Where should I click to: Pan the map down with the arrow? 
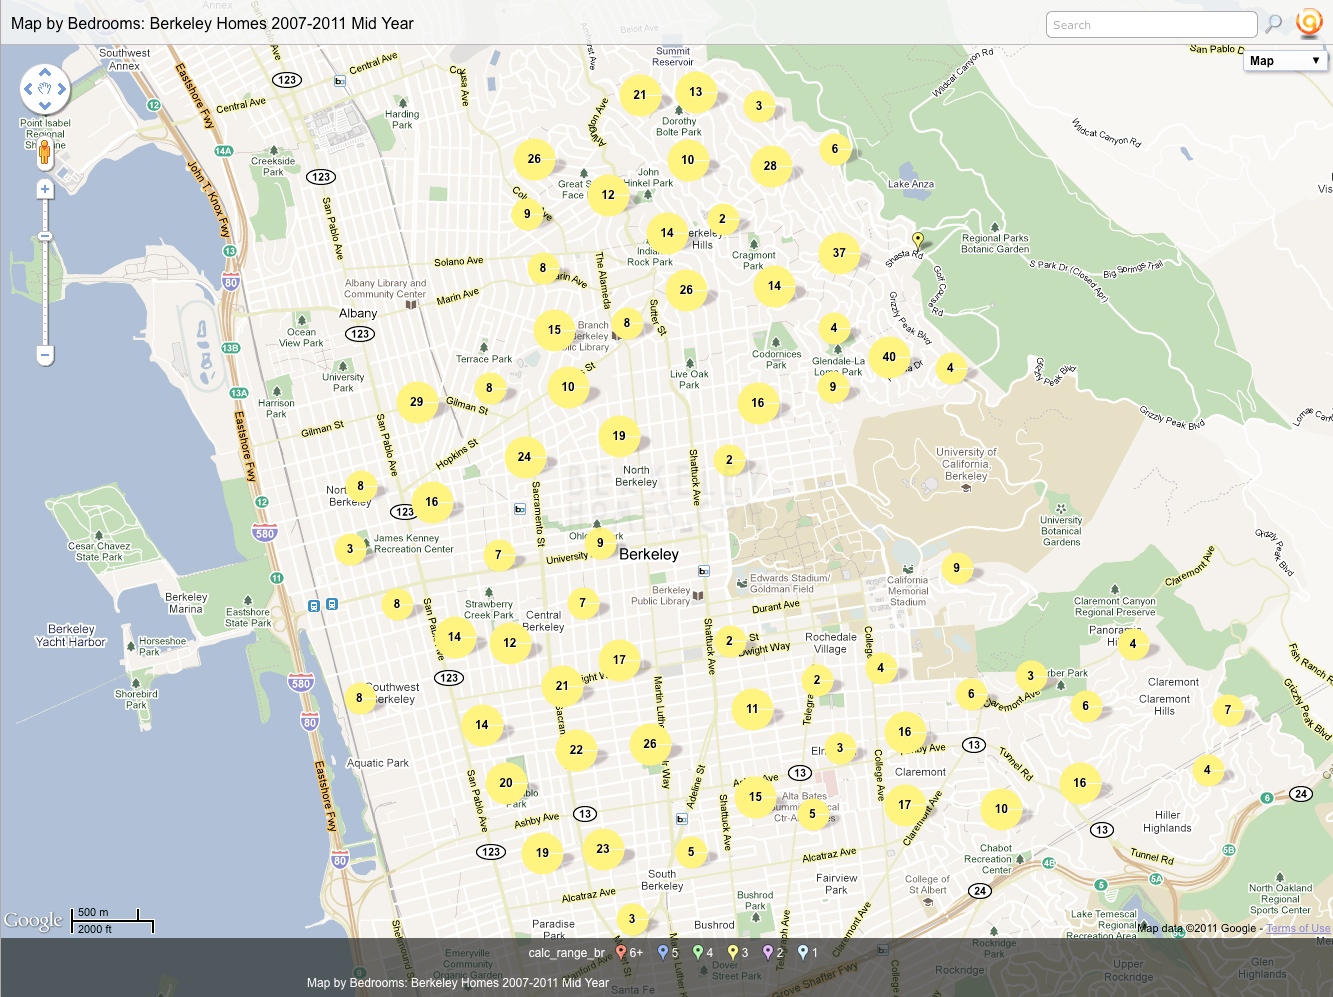[x=45, y=105]
